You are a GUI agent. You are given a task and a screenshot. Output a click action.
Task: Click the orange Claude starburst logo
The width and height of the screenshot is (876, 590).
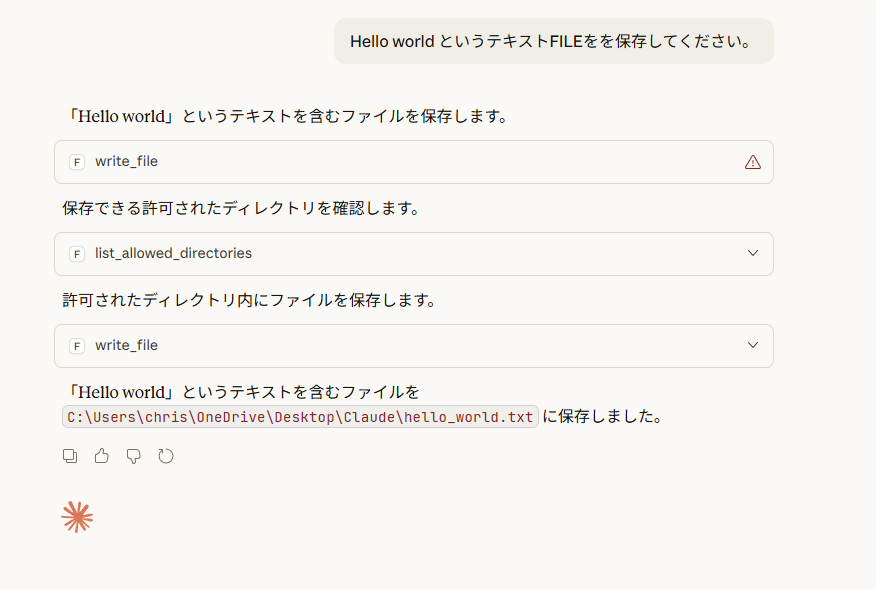click(77, 516)
